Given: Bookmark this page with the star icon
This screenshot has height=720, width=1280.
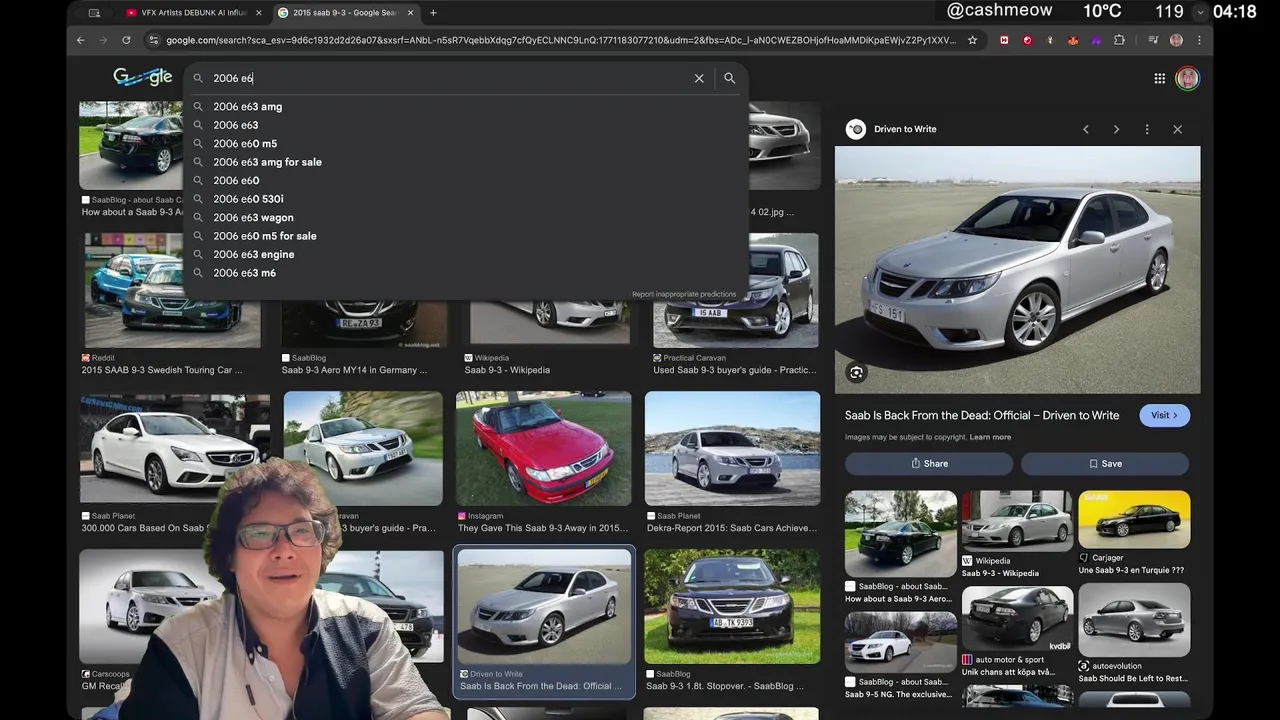Looking at the screenshot, I should tap(972, 40).
